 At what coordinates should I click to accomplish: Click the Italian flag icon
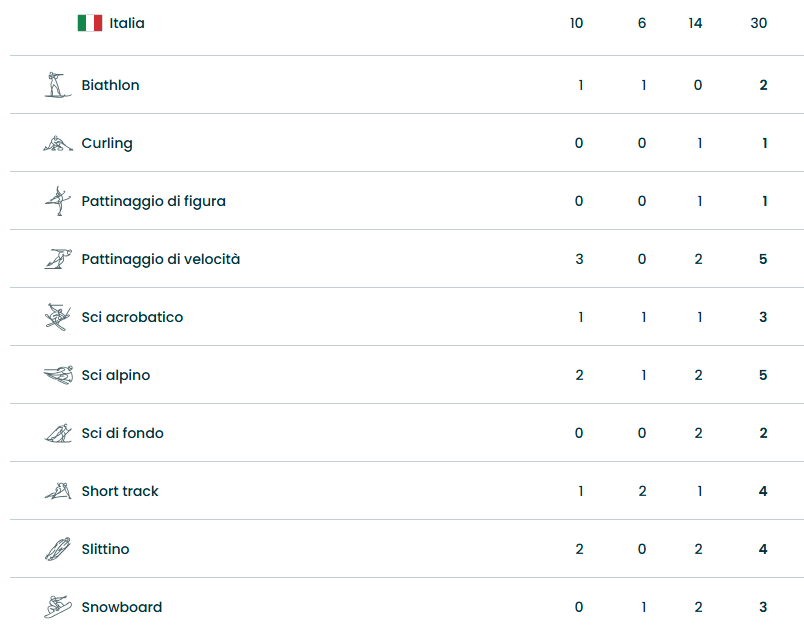[x=90, y=23]
